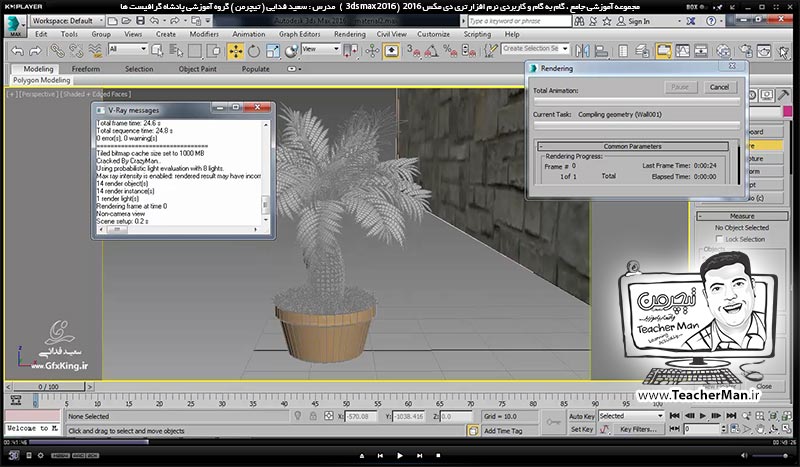Activate the Select and Move tool

235,51
